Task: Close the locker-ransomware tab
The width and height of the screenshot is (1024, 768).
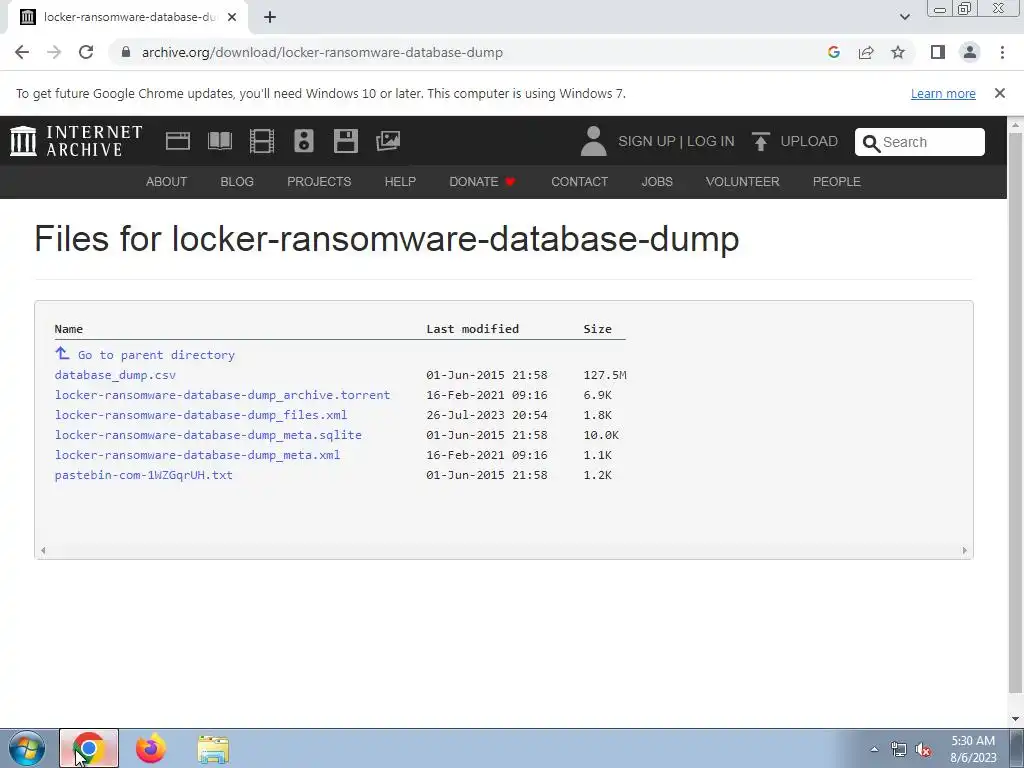Action: point(232,17)
